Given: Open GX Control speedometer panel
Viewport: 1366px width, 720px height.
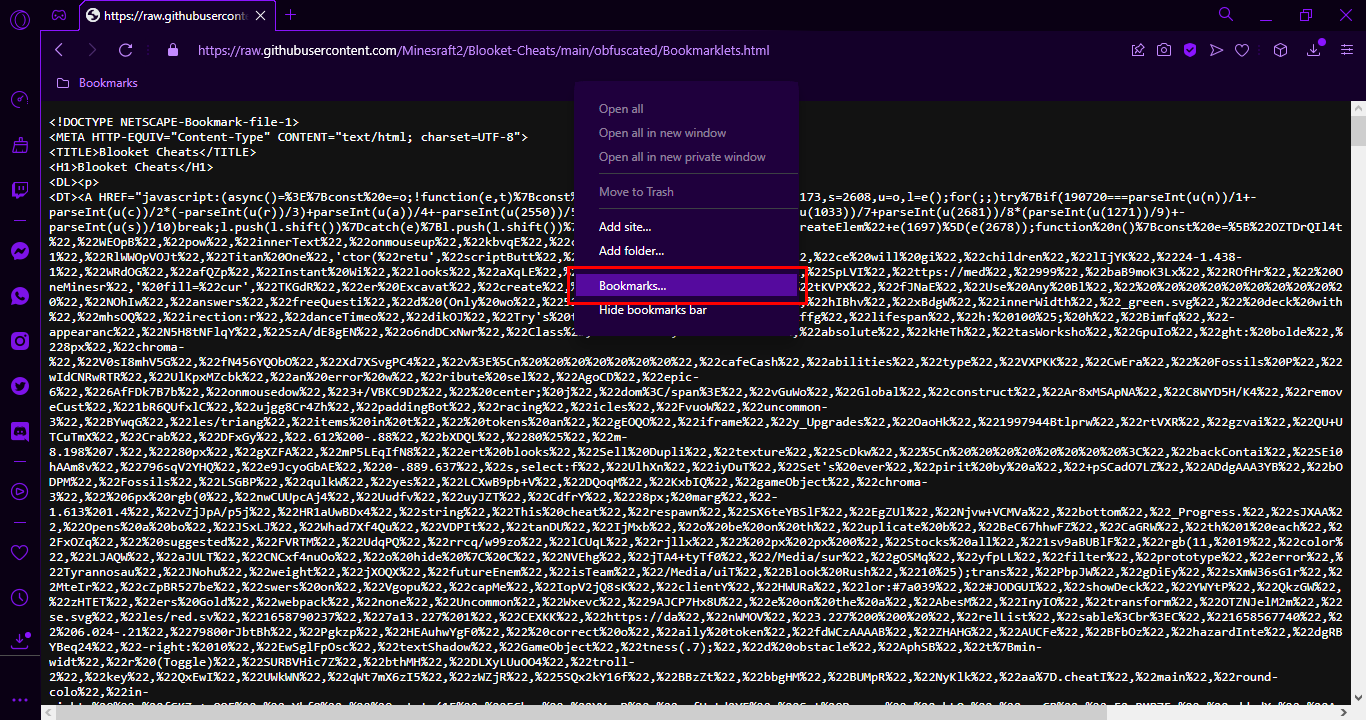Looking at the screenshot, I should point(19,100).
